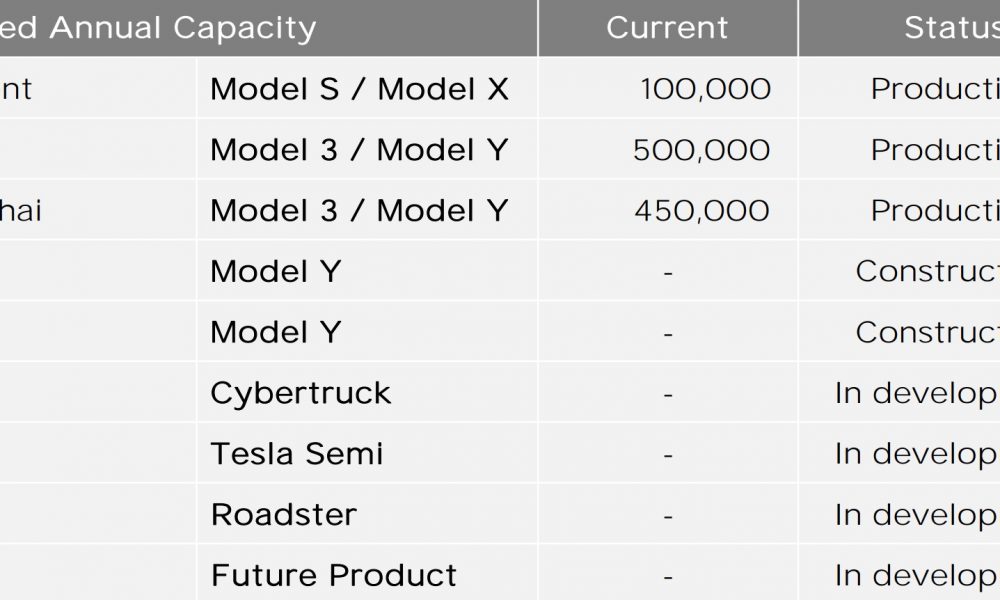The height and width of the screenshot is (600, 1000).
Task: Select the 450,000 capacity value
Action: [x=702, y=210]
